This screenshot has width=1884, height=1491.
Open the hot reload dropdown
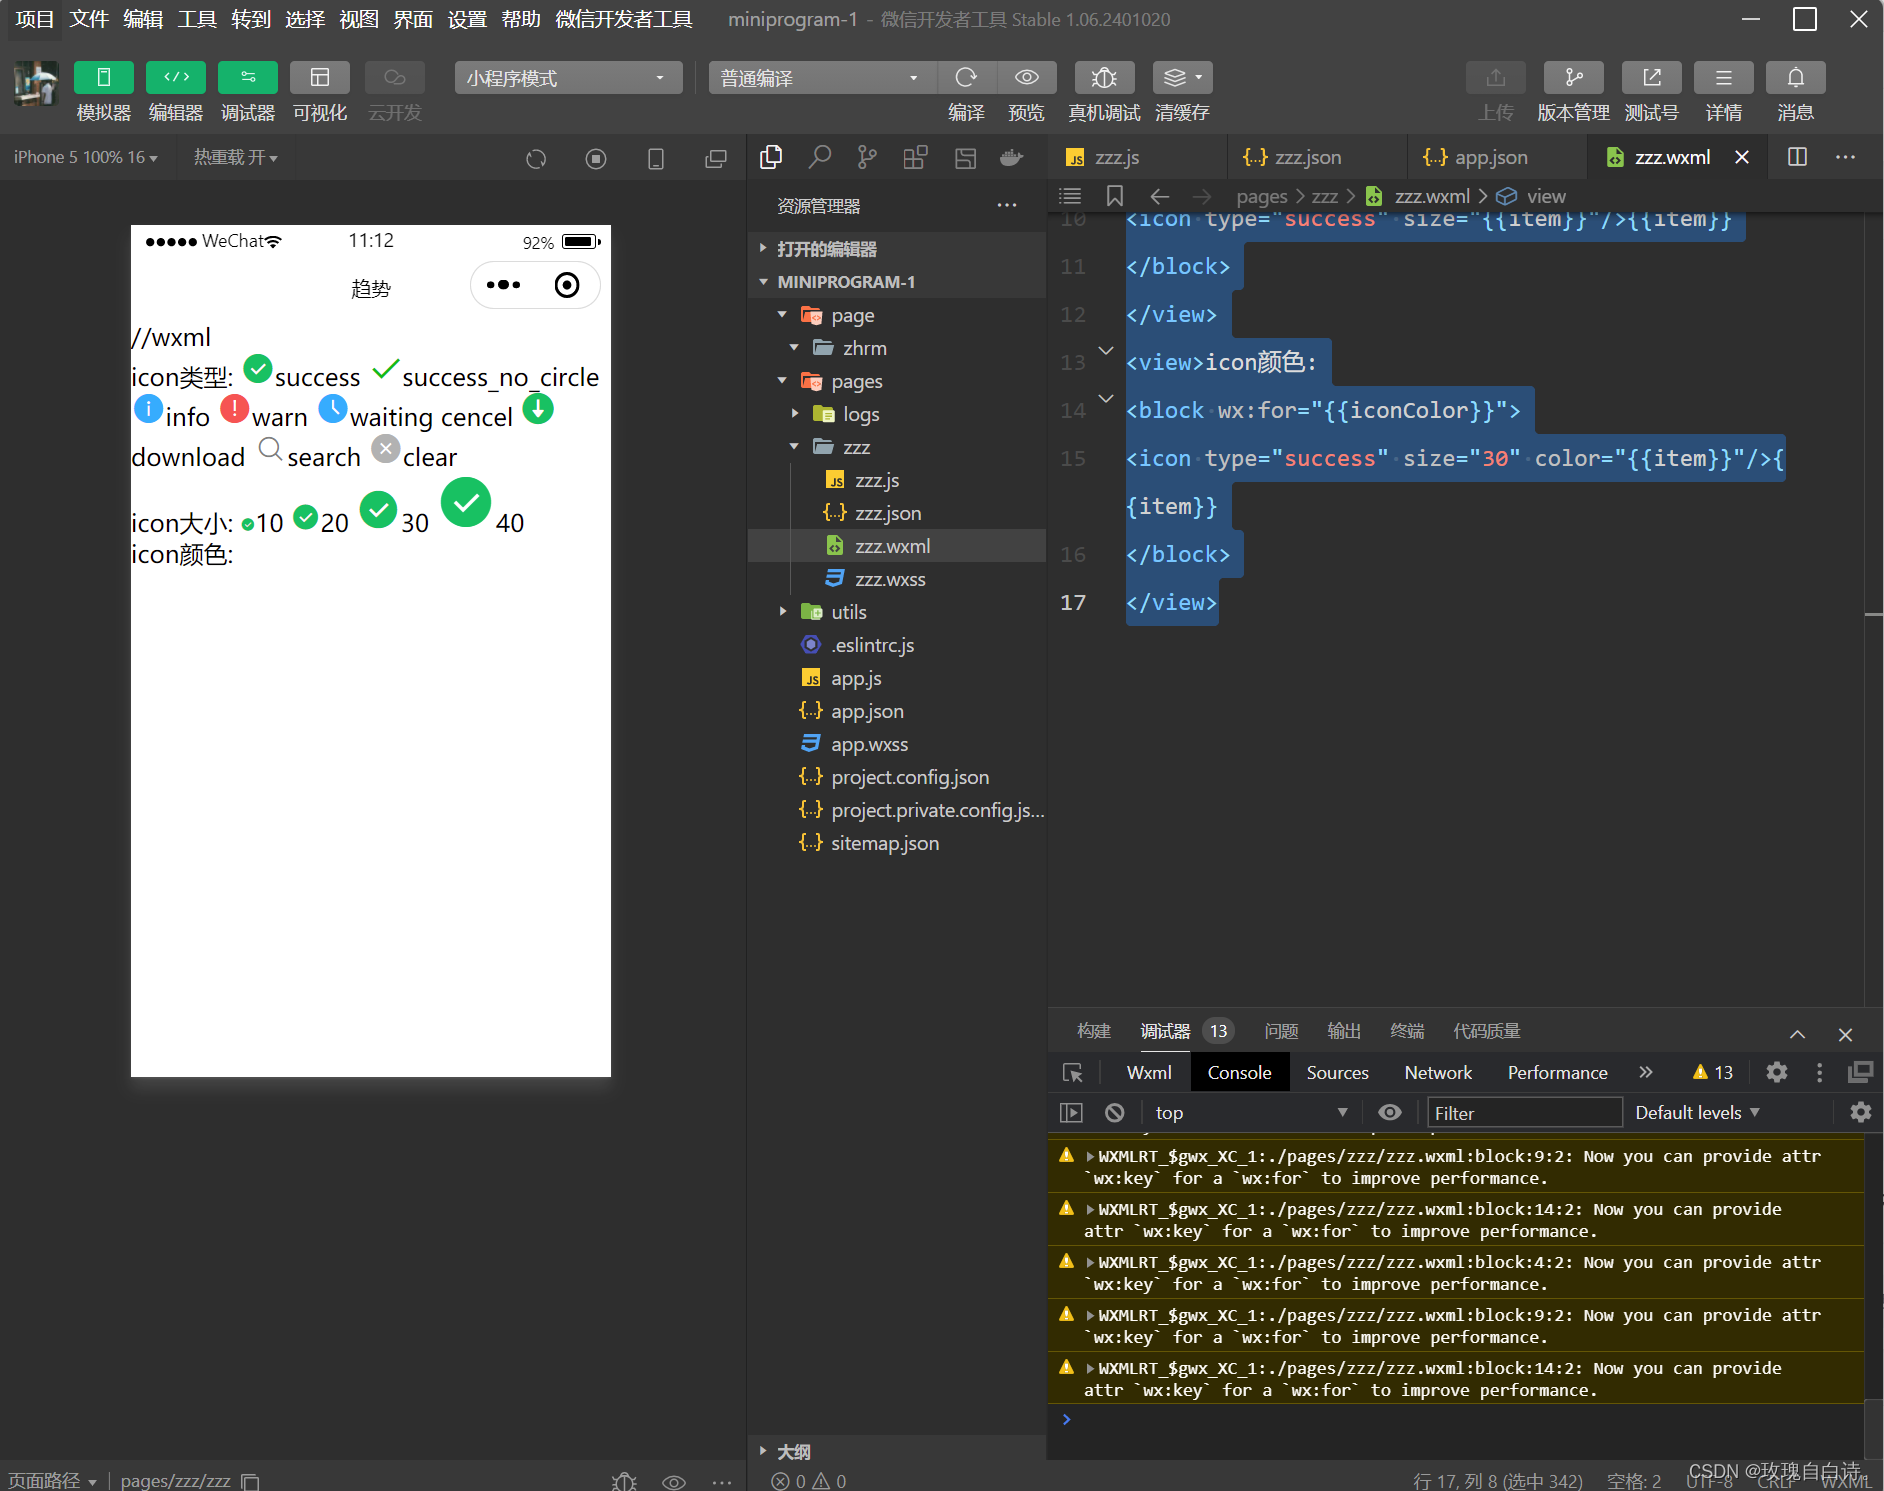[x=235, y=157]
